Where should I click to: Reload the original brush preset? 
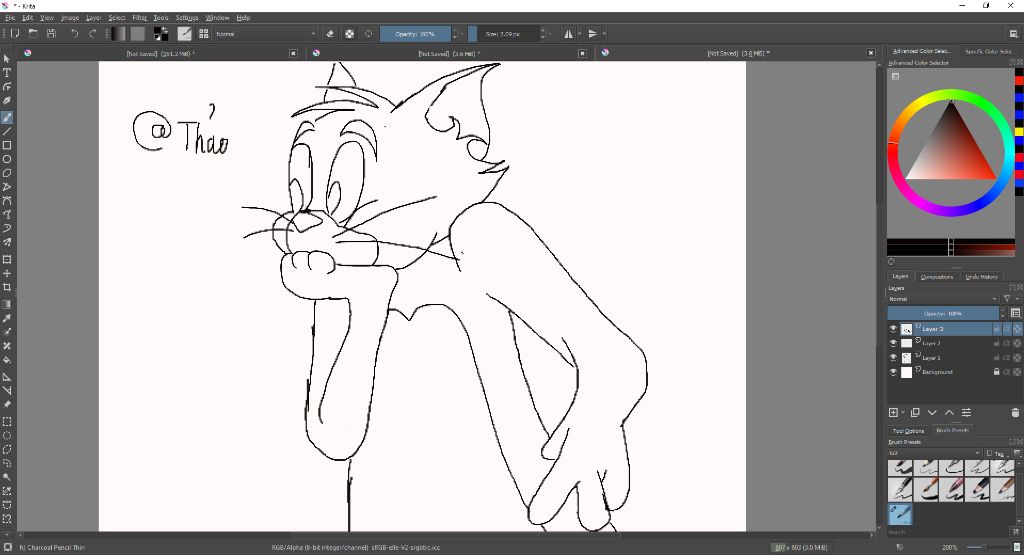[368, 33]
